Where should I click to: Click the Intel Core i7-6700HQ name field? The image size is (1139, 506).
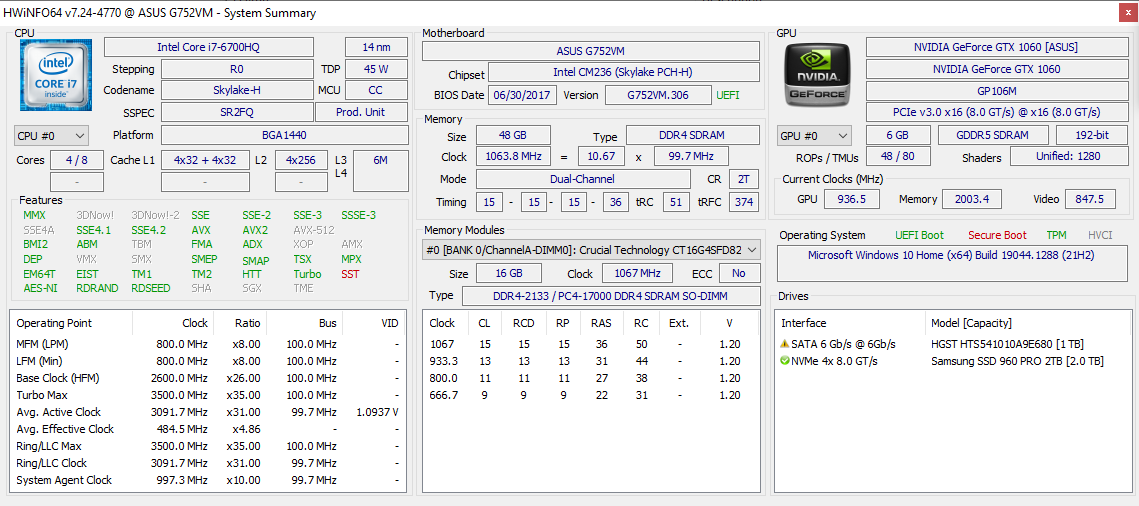pyautogui.click(x=208, y=47)
